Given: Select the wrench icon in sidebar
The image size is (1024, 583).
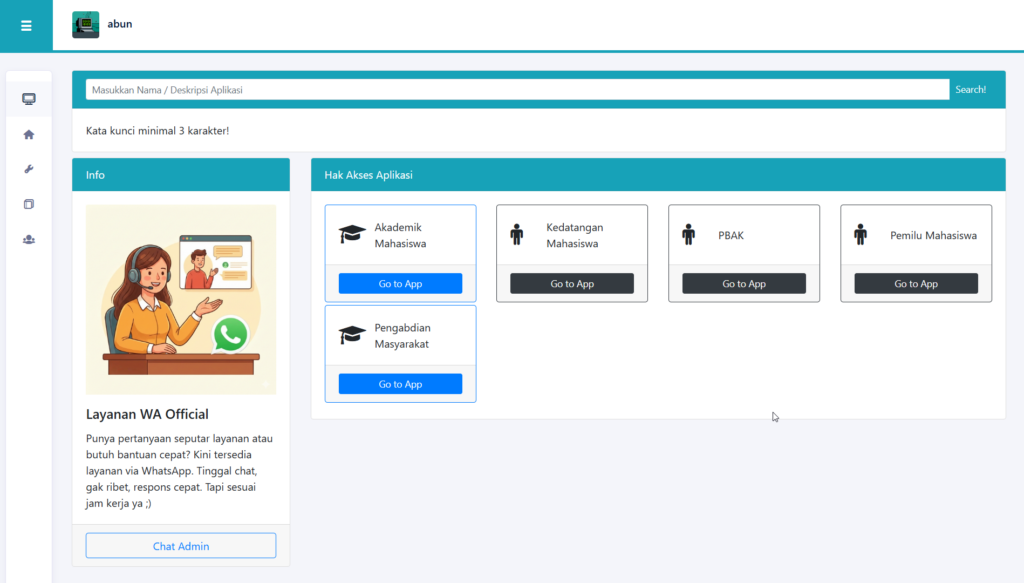Looking at the screenshot, I should pos(28,169).
